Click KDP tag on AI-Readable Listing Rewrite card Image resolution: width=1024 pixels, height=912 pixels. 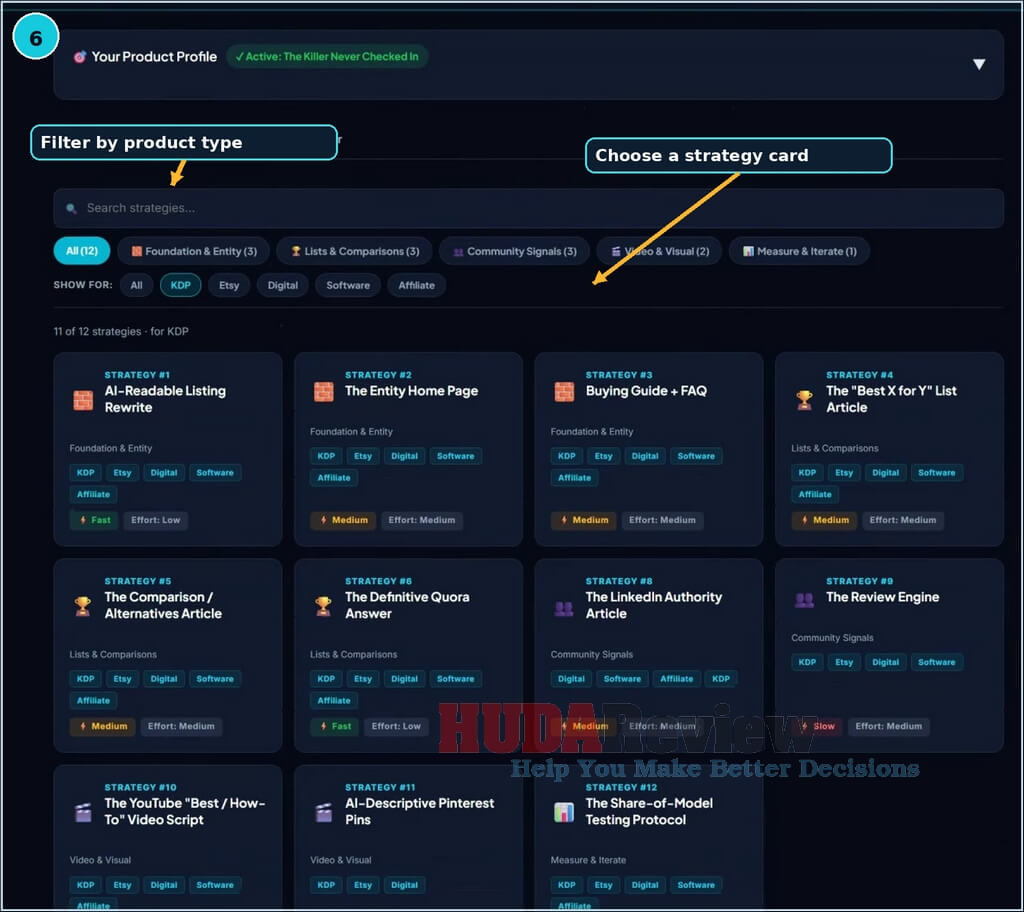click(x=86, y=472)
